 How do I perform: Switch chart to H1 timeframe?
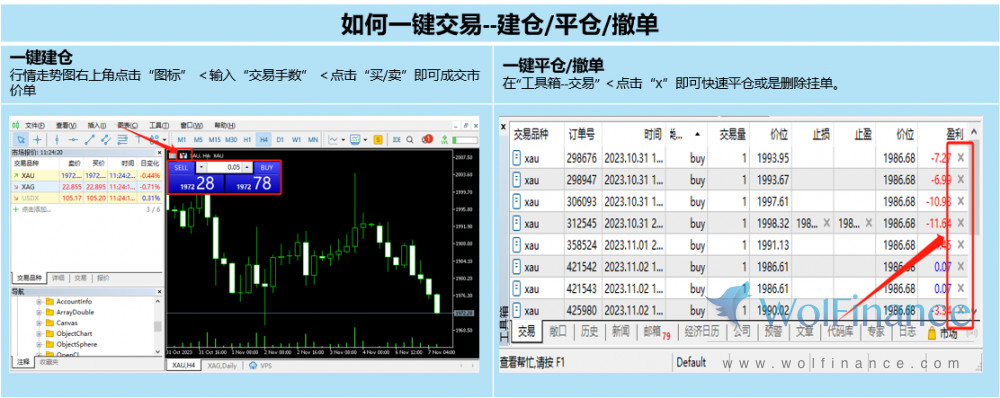[x=247, y=140]
